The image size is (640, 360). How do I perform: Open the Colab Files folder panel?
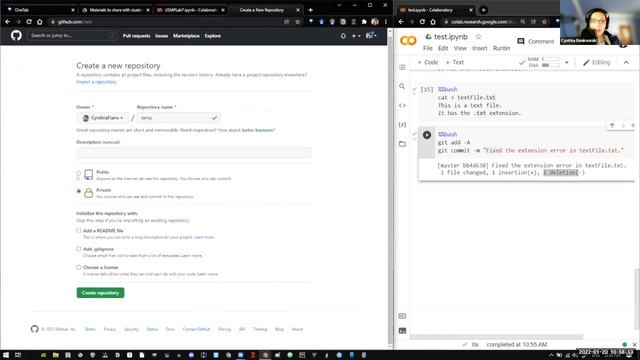click(x=402, y=144)
